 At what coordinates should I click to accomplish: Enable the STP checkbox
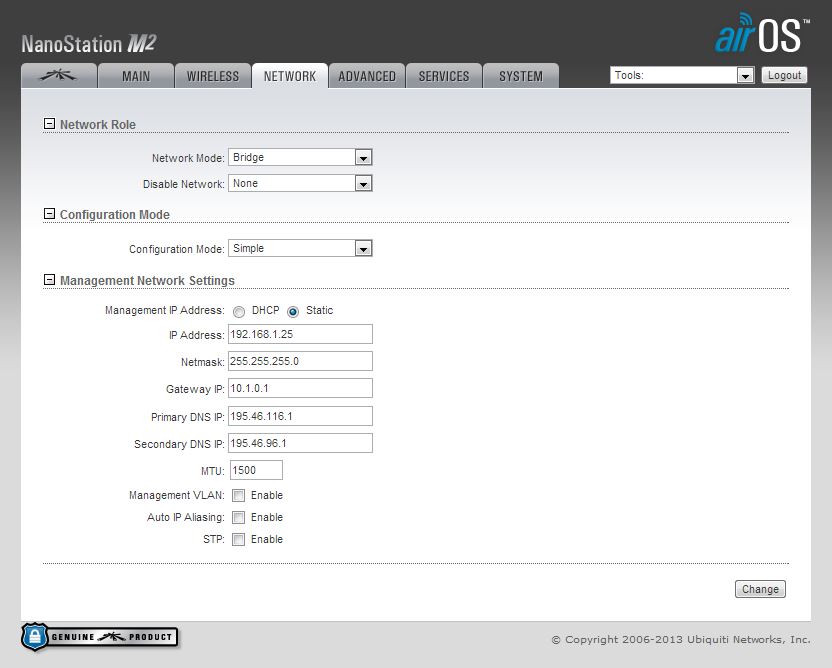click(239, 540)
